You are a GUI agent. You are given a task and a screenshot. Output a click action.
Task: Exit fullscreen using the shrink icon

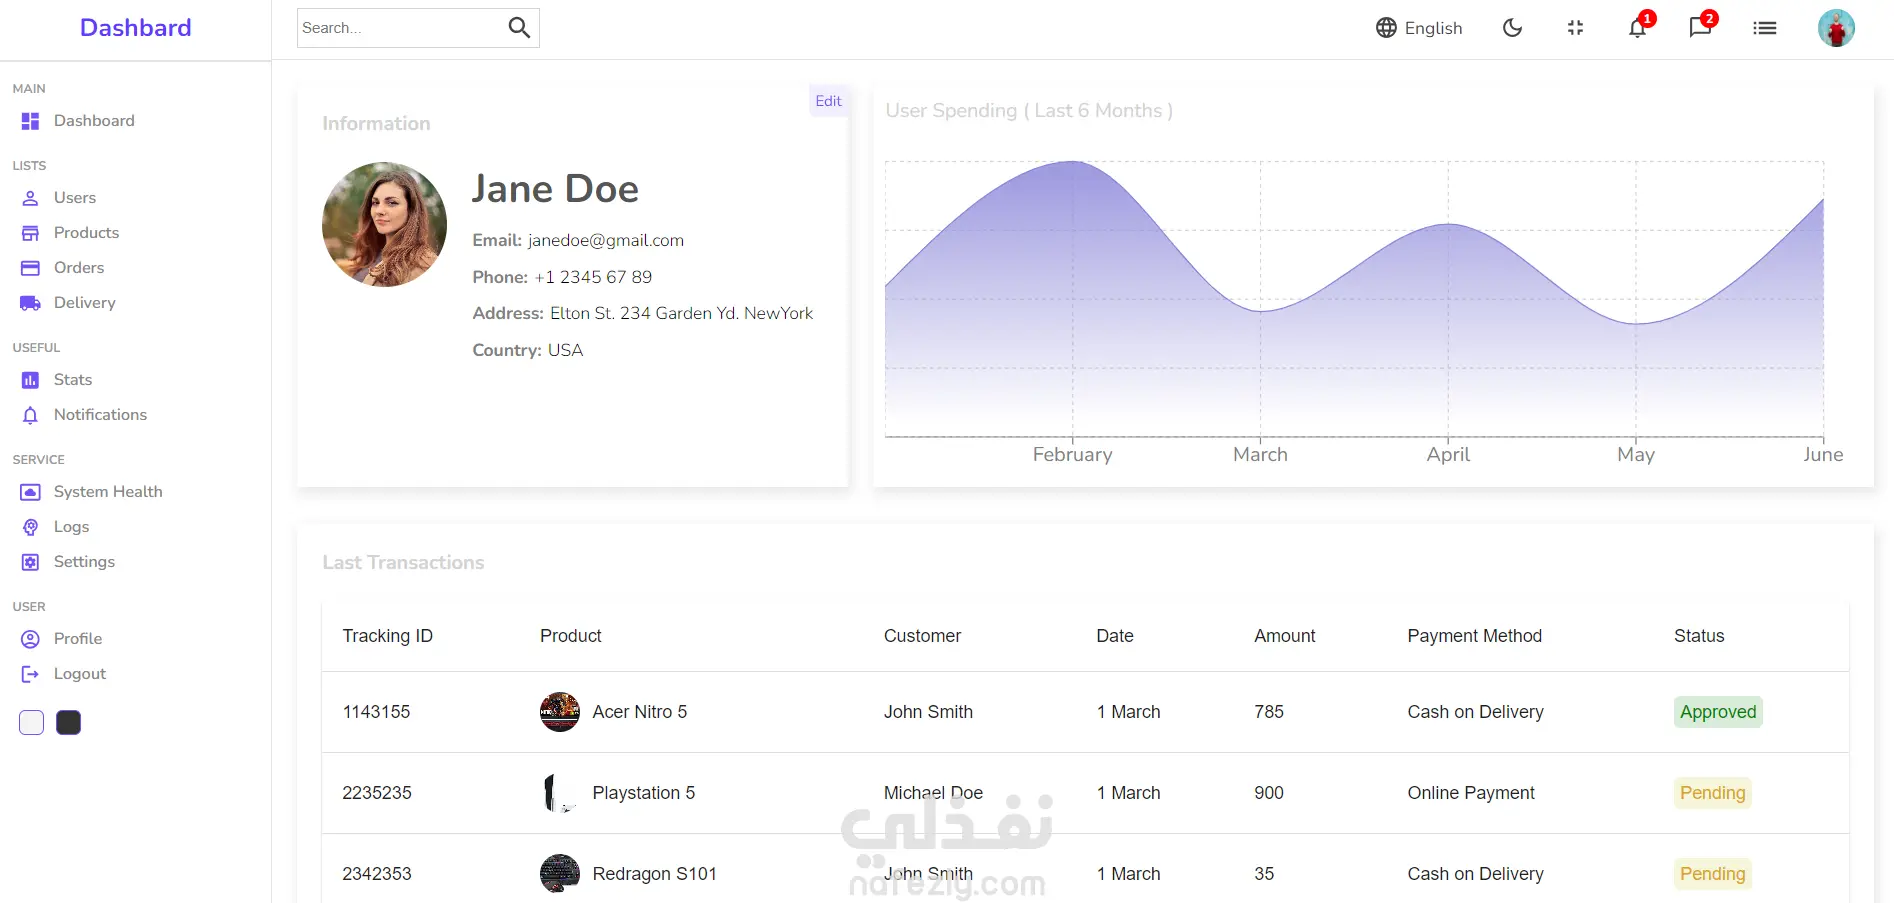pos(1575,28)
